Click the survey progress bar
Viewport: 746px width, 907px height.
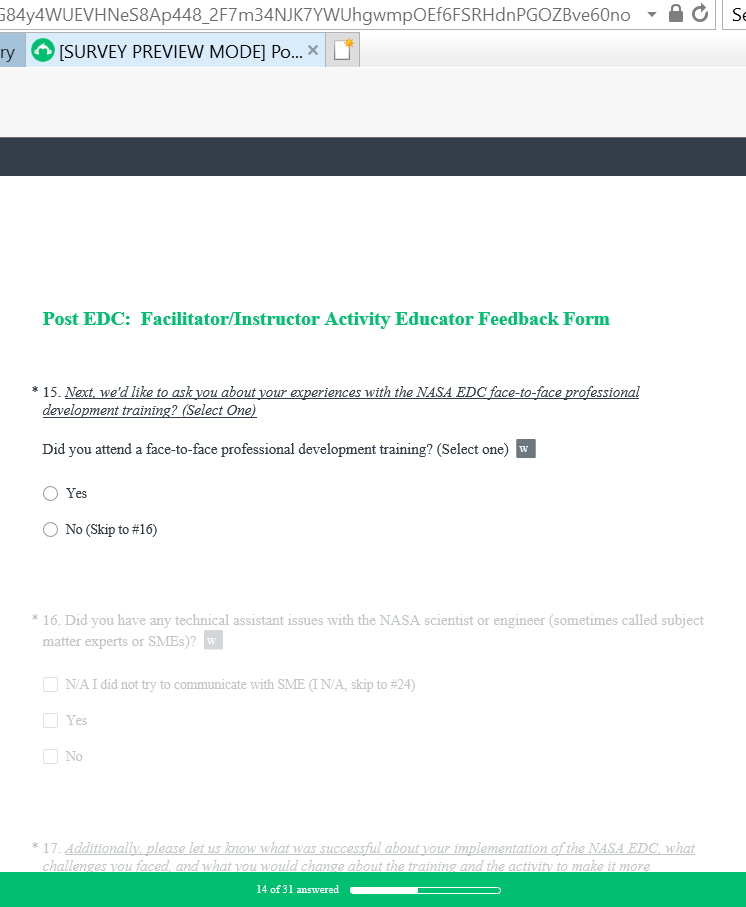tap(425, 890)
